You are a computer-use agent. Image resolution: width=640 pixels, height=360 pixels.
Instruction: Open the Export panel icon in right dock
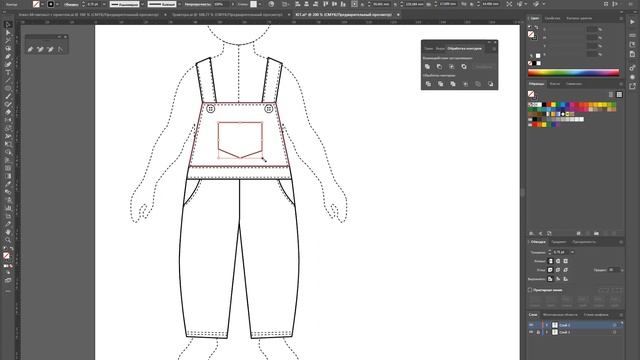632,86
